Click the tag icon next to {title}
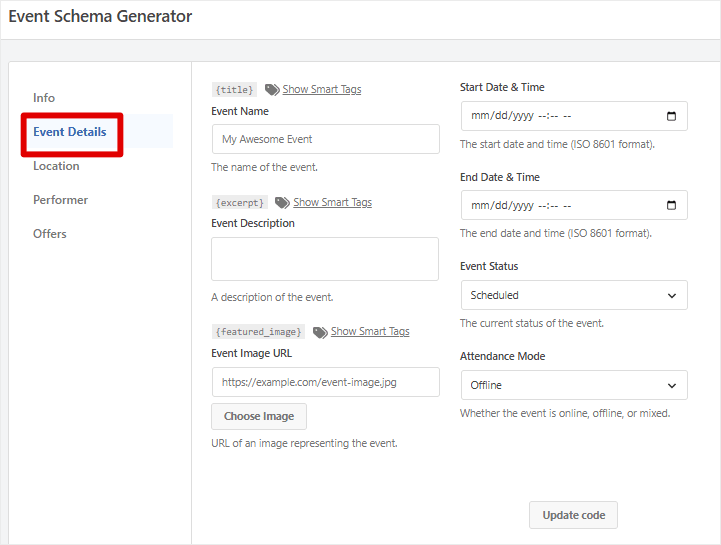721x545 pixels. 272,90
